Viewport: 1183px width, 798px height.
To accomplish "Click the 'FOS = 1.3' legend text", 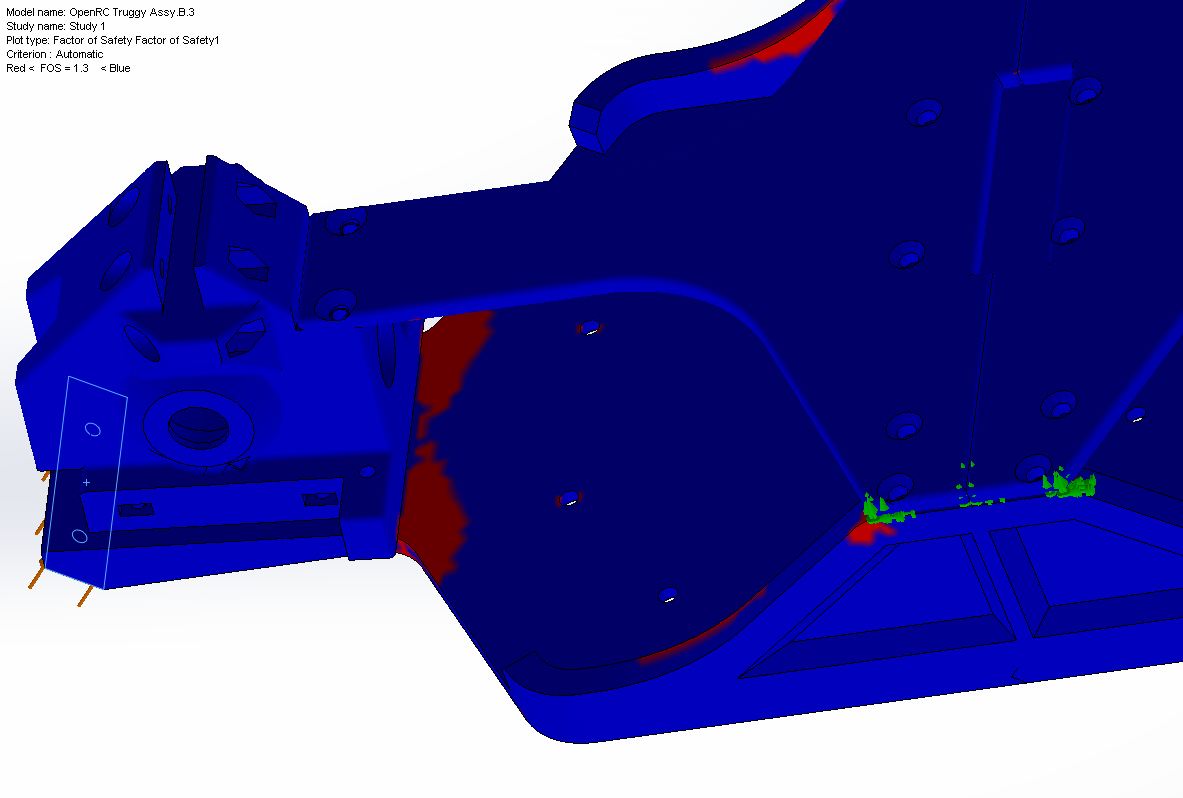I will click(x=64, y=68).
